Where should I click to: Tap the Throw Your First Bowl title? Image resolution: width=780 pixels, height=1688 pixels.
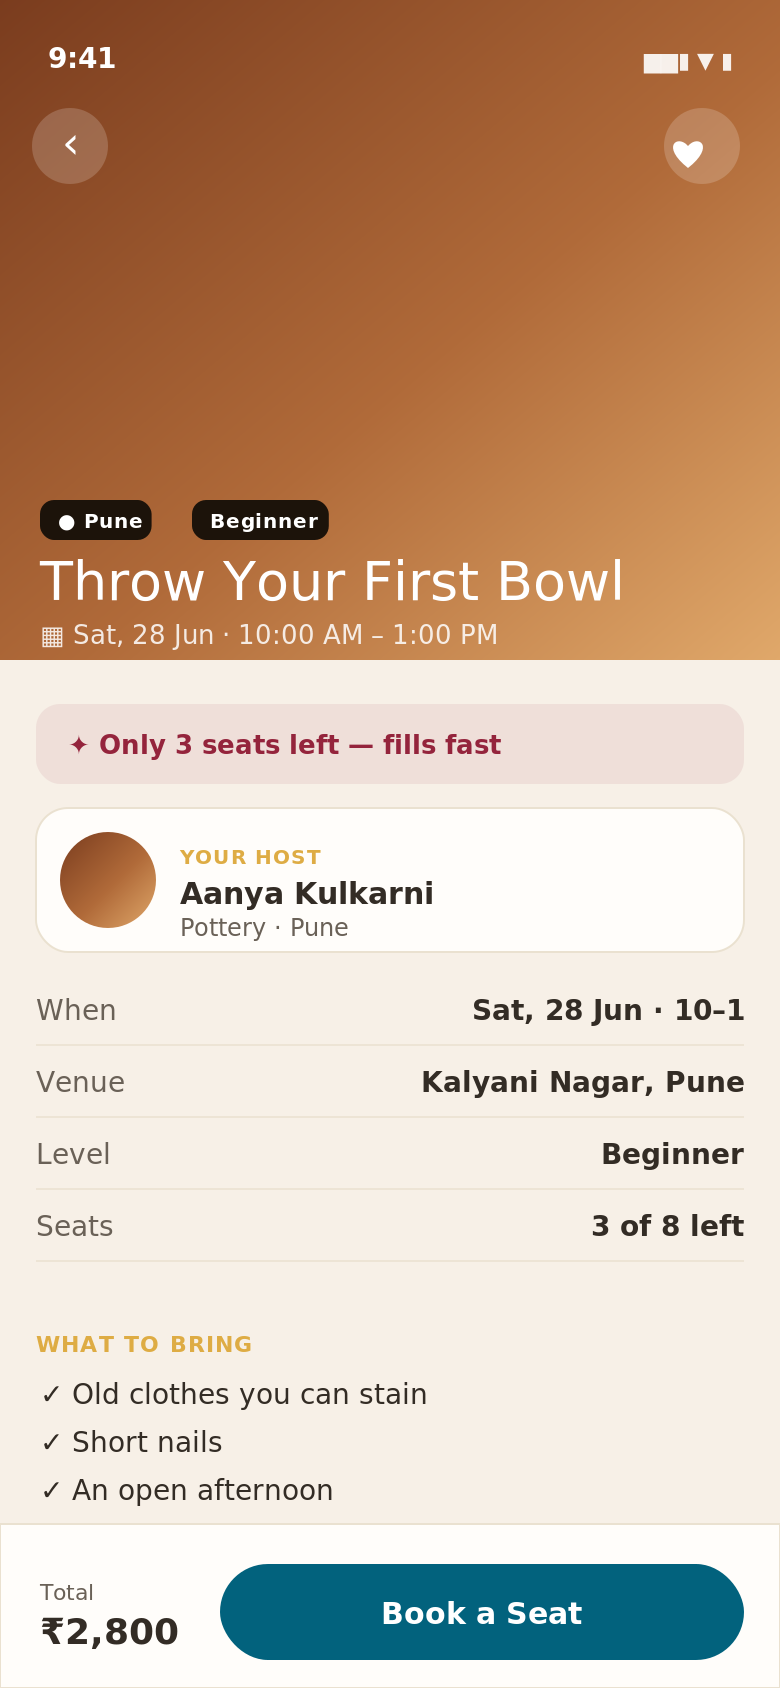point(331,582)
